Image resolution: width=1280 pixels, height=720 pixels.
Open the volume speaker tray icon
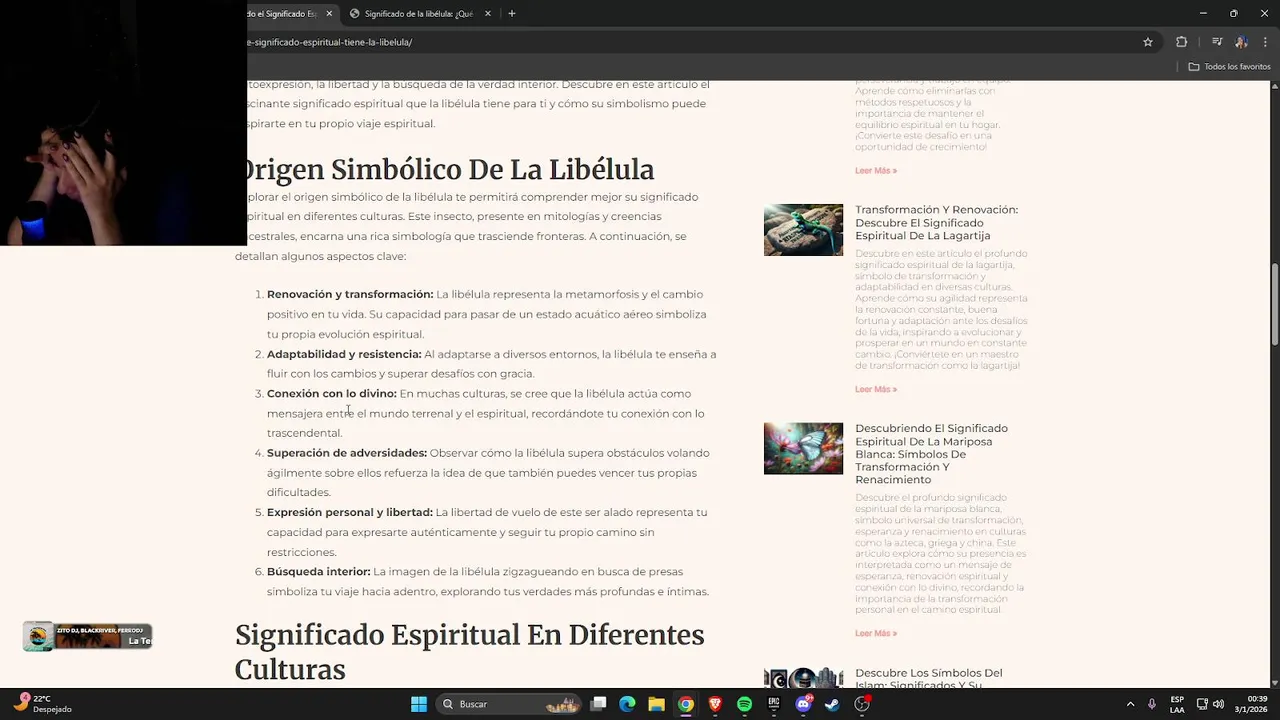1218,704
